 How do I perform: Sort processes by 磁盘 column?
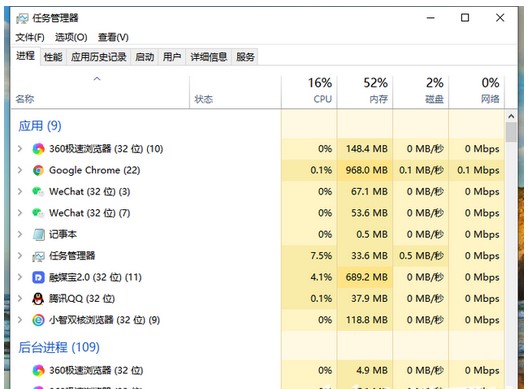[x=420, y=91]
